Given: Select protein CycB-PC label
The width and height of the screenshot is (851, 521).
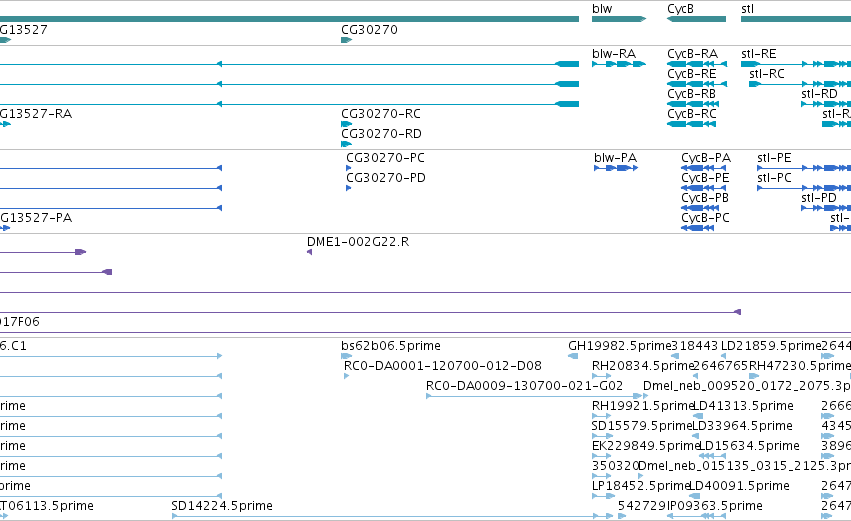Looking at the screenshot, I should [705, 218].
